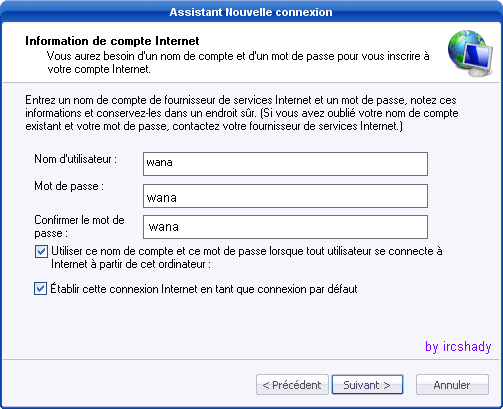This screenshot has height=409, width=503.
Task: Click the globe and monitor wizard icon
Action: pos(470,53)
